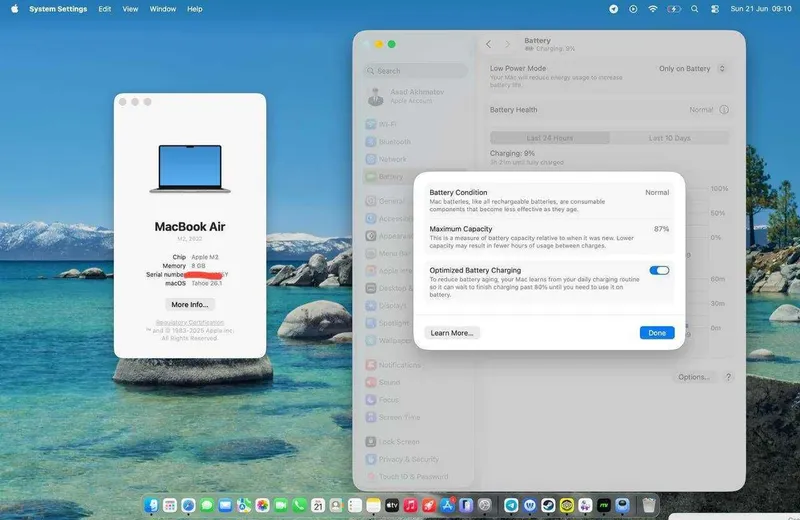
Task: Go back with the left chevron in Settings
Action: (488, 44)
